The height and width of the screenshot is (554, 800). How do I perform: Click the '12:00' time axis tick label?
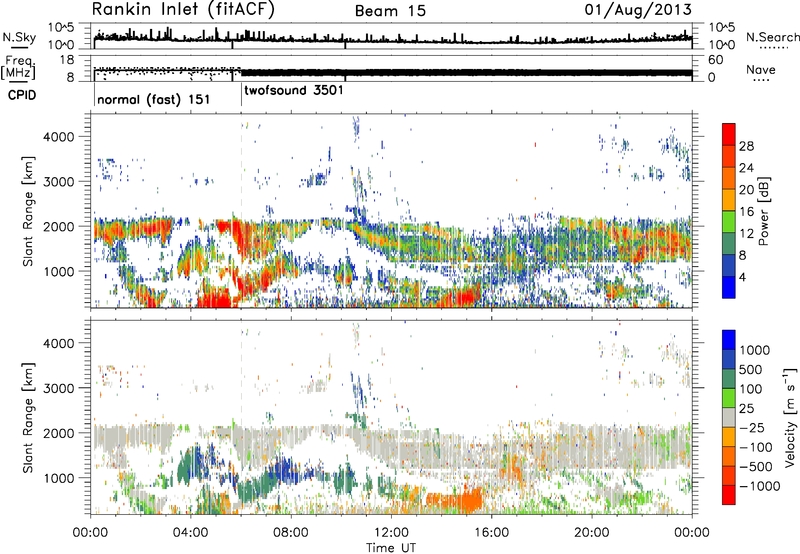tap(391, 533)
